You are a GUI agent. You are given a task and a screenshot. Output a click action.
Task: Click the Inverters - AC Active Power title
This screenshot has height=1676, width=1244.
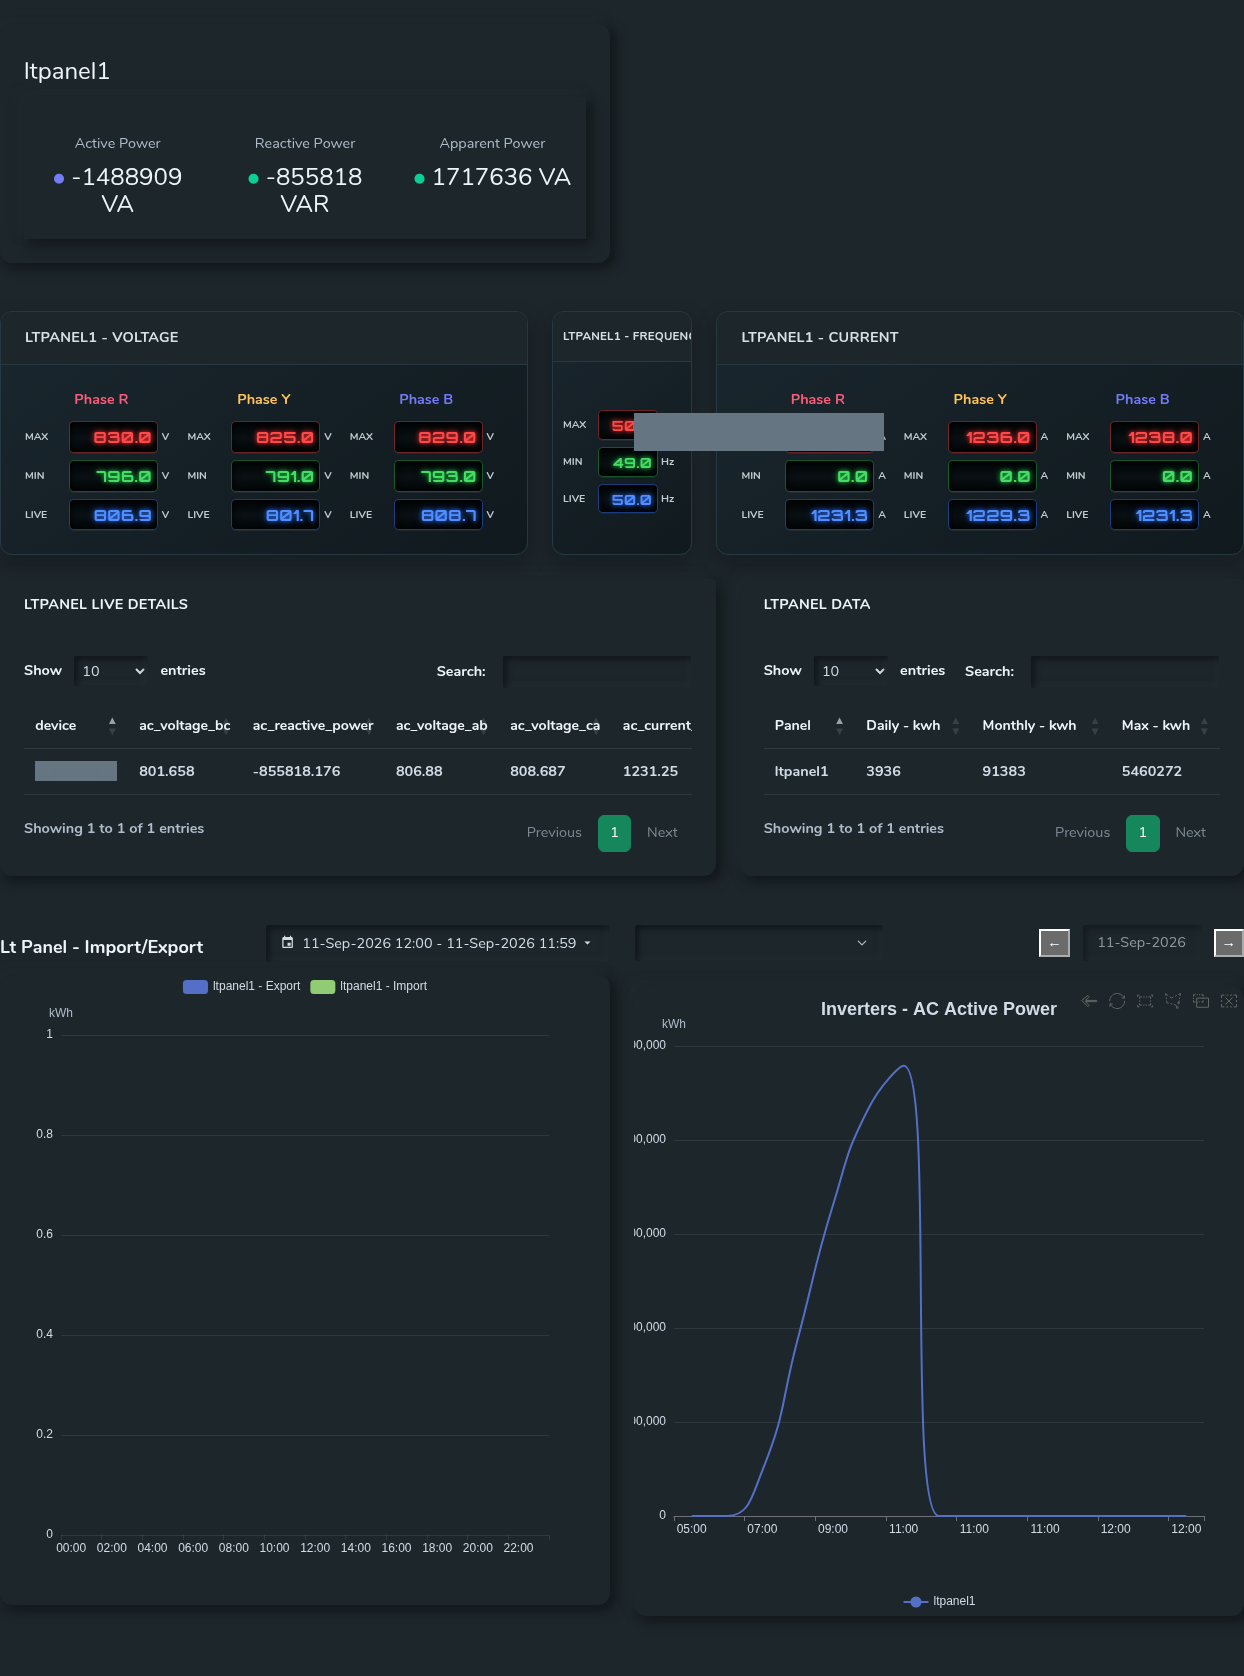click(x=938, y=1009)
